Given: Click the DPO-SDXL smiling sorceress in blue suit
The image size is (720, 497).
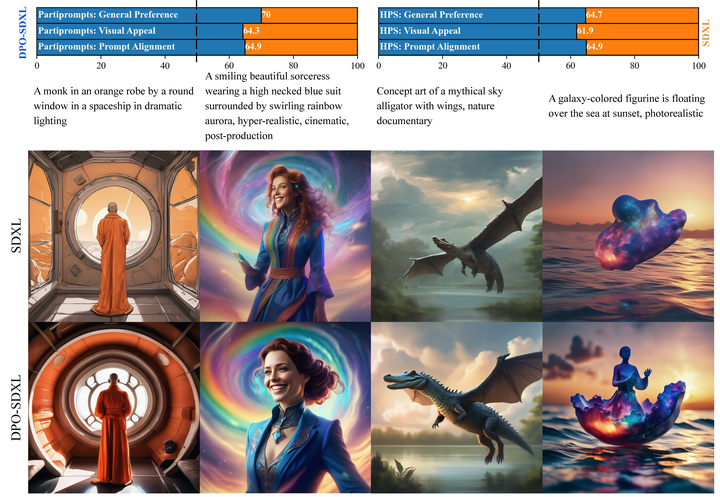Looking at the screenshot, I should pos(285,407).
